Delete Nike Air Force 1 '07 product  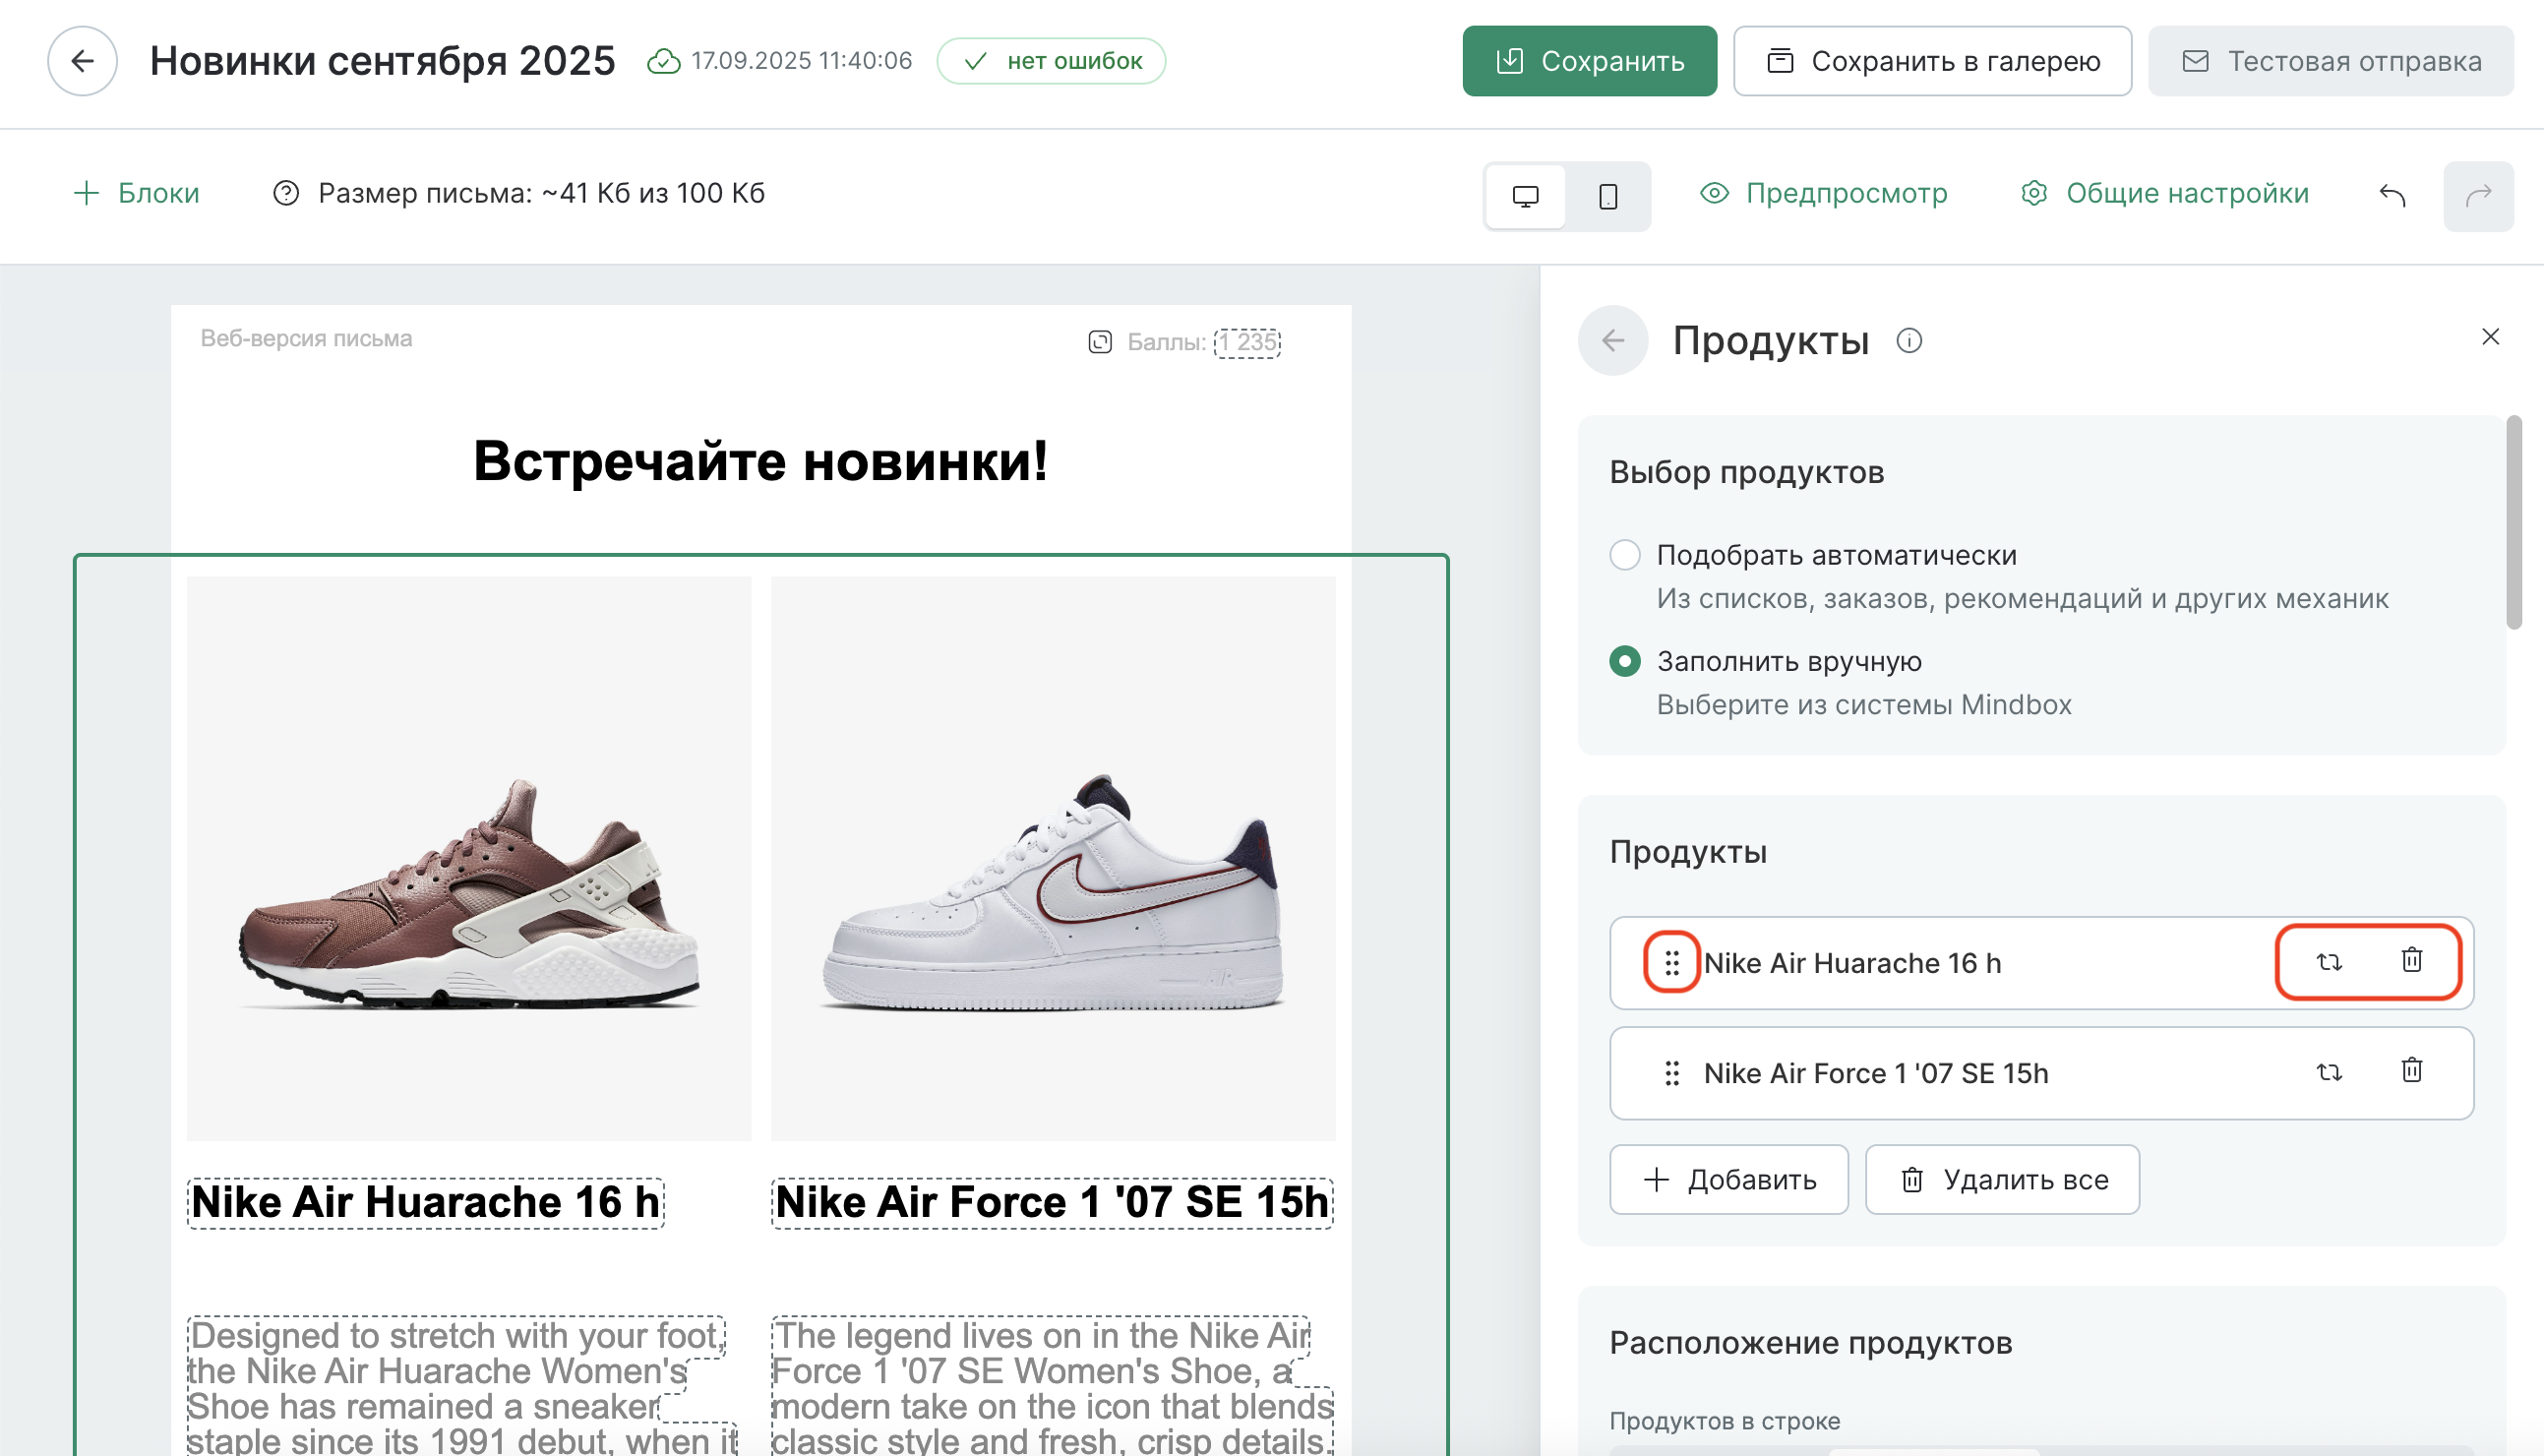coord(2411,1070)
